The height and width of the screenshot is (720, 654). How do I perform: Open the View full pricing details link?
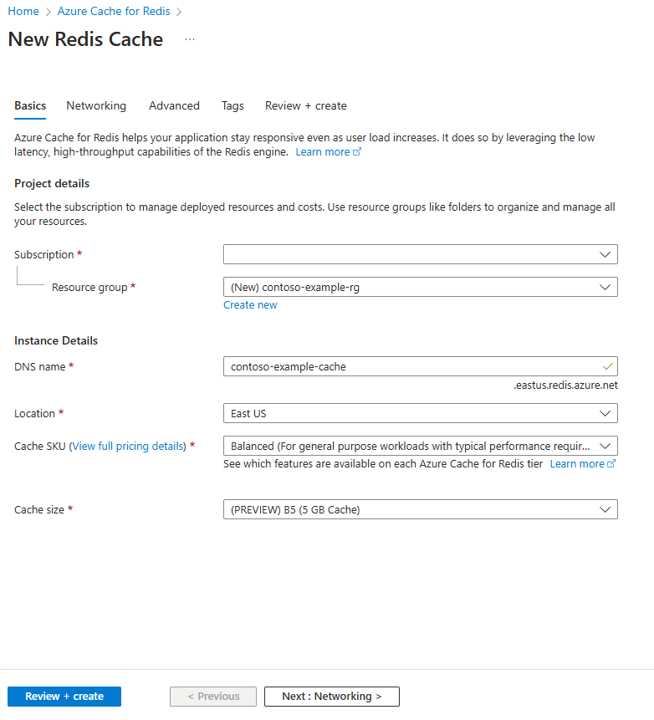click(129, 446)
